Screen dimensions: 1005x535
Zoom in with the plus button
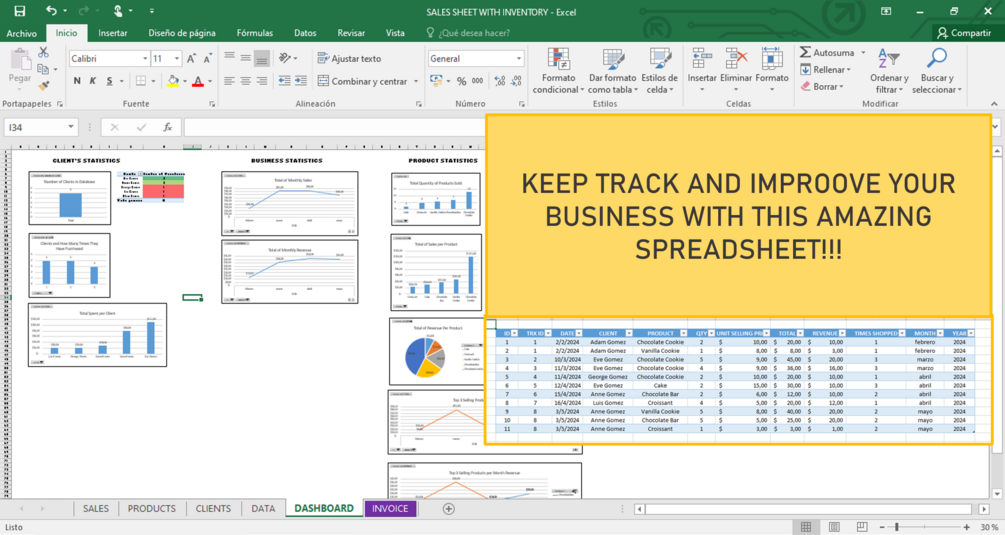pyautogui.click(x=967, y=527)
